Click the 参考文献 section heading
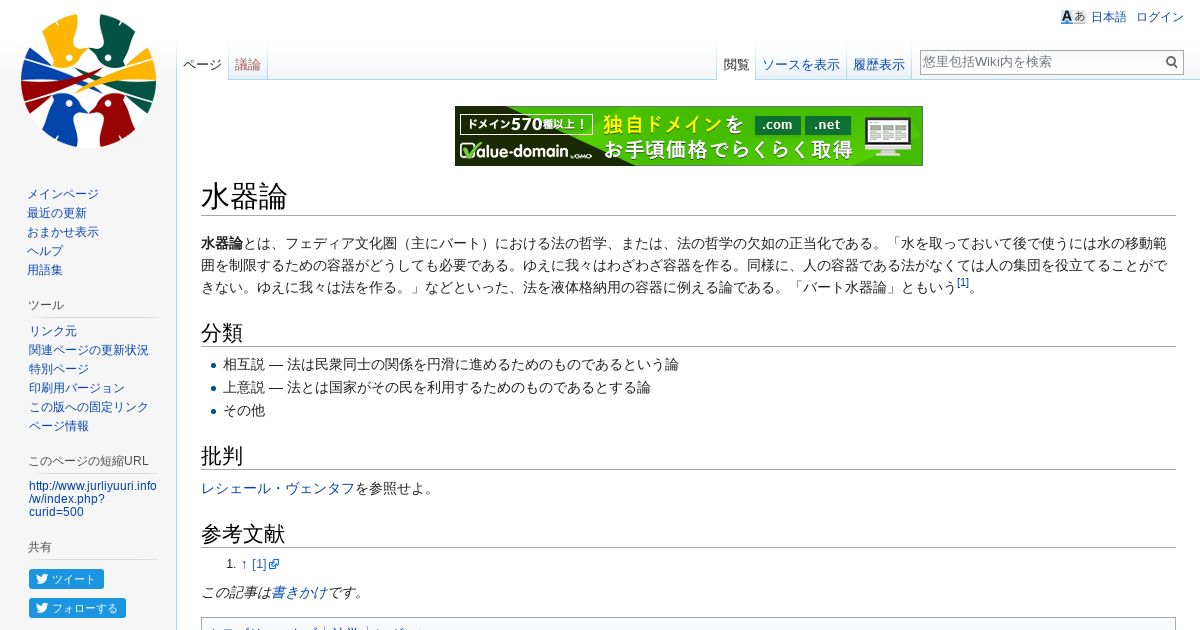The height and width of the screenshot is (630, 1200). [243, 534]
